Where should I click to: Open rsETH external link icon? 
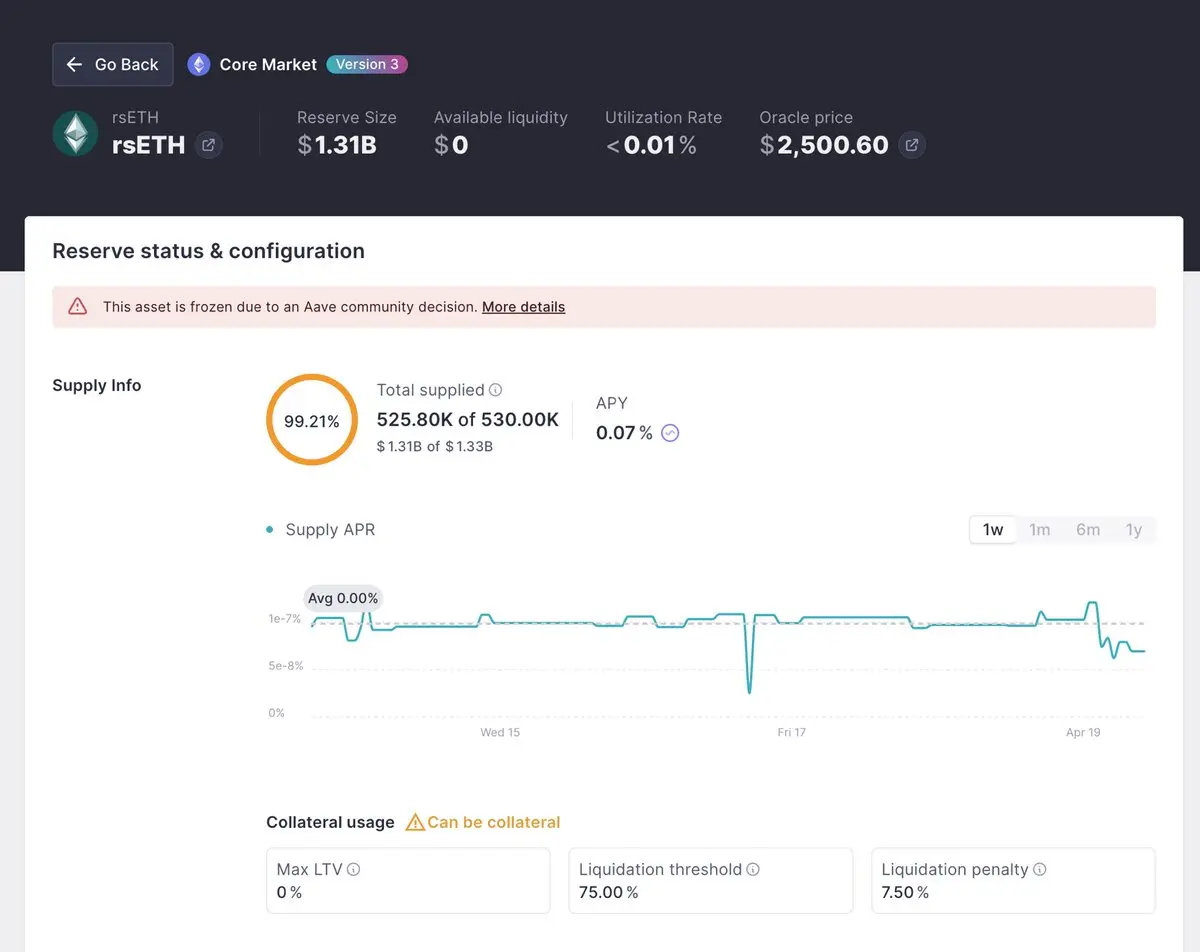(x=208, y=145)
